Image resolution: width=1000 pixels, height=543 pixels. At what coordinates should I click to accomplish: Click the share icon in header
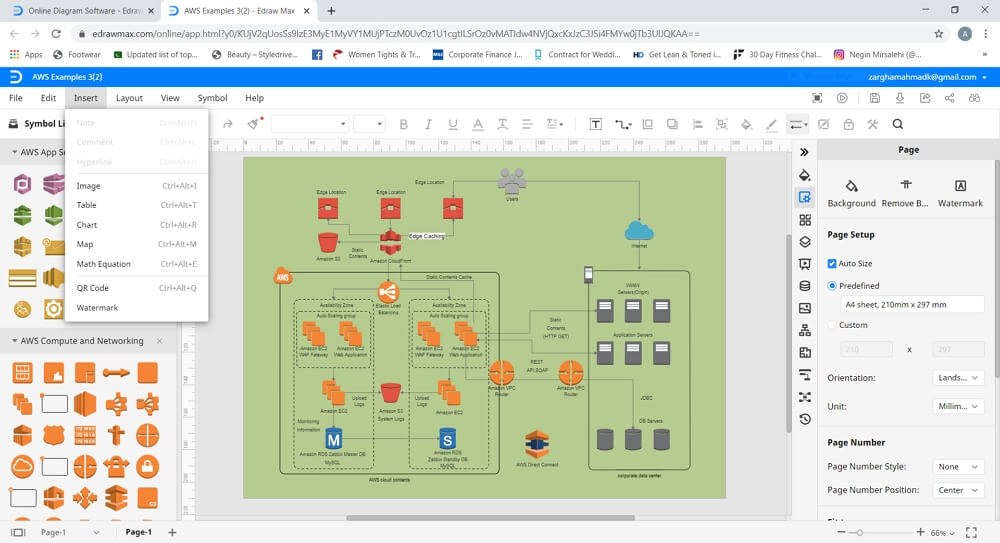pos(950,98)
